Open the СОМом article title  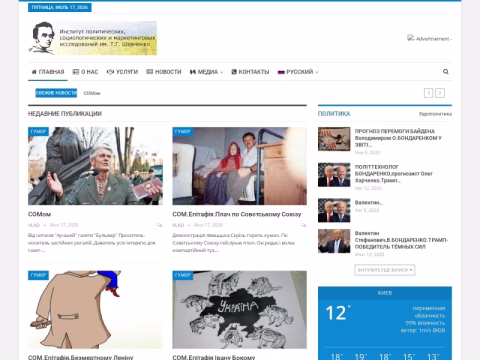pos(39,214)
